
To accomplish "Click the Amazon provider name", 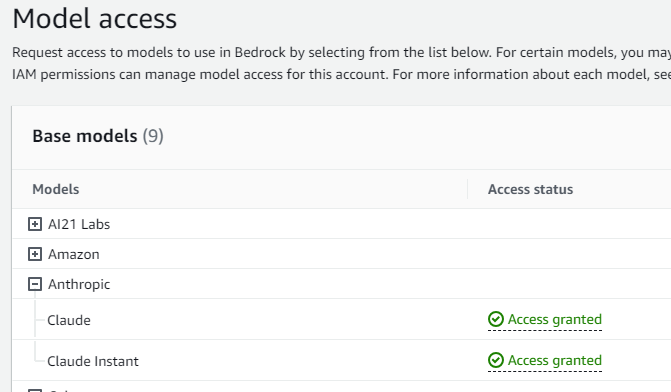I will (74, 254).
